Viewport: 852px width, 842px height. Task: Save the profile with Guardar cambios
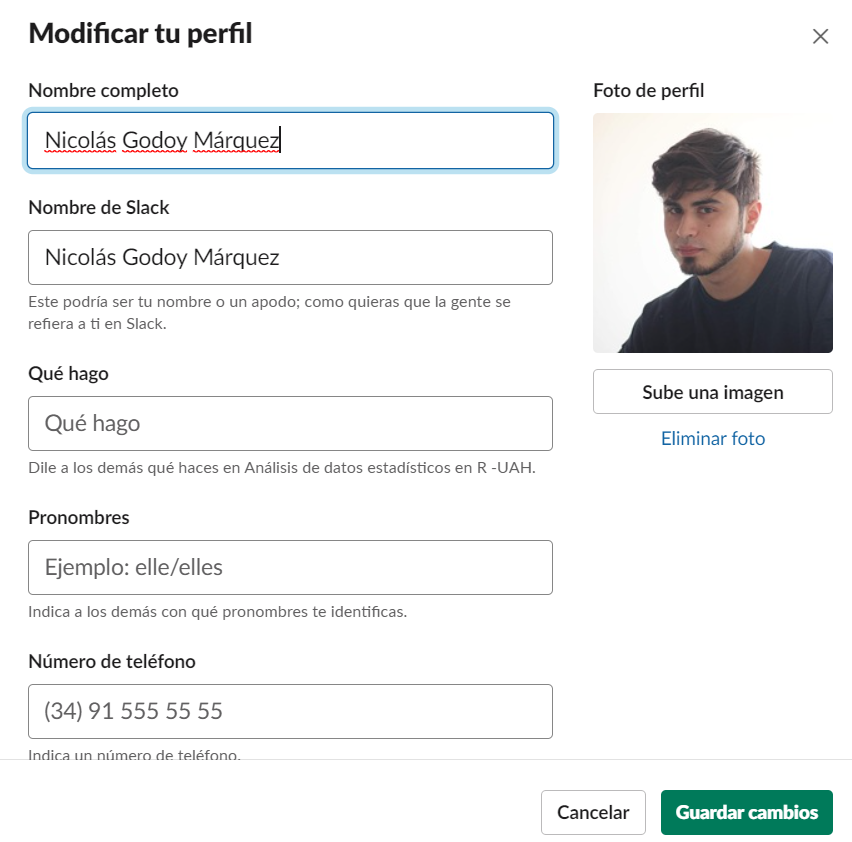[747, 812]
